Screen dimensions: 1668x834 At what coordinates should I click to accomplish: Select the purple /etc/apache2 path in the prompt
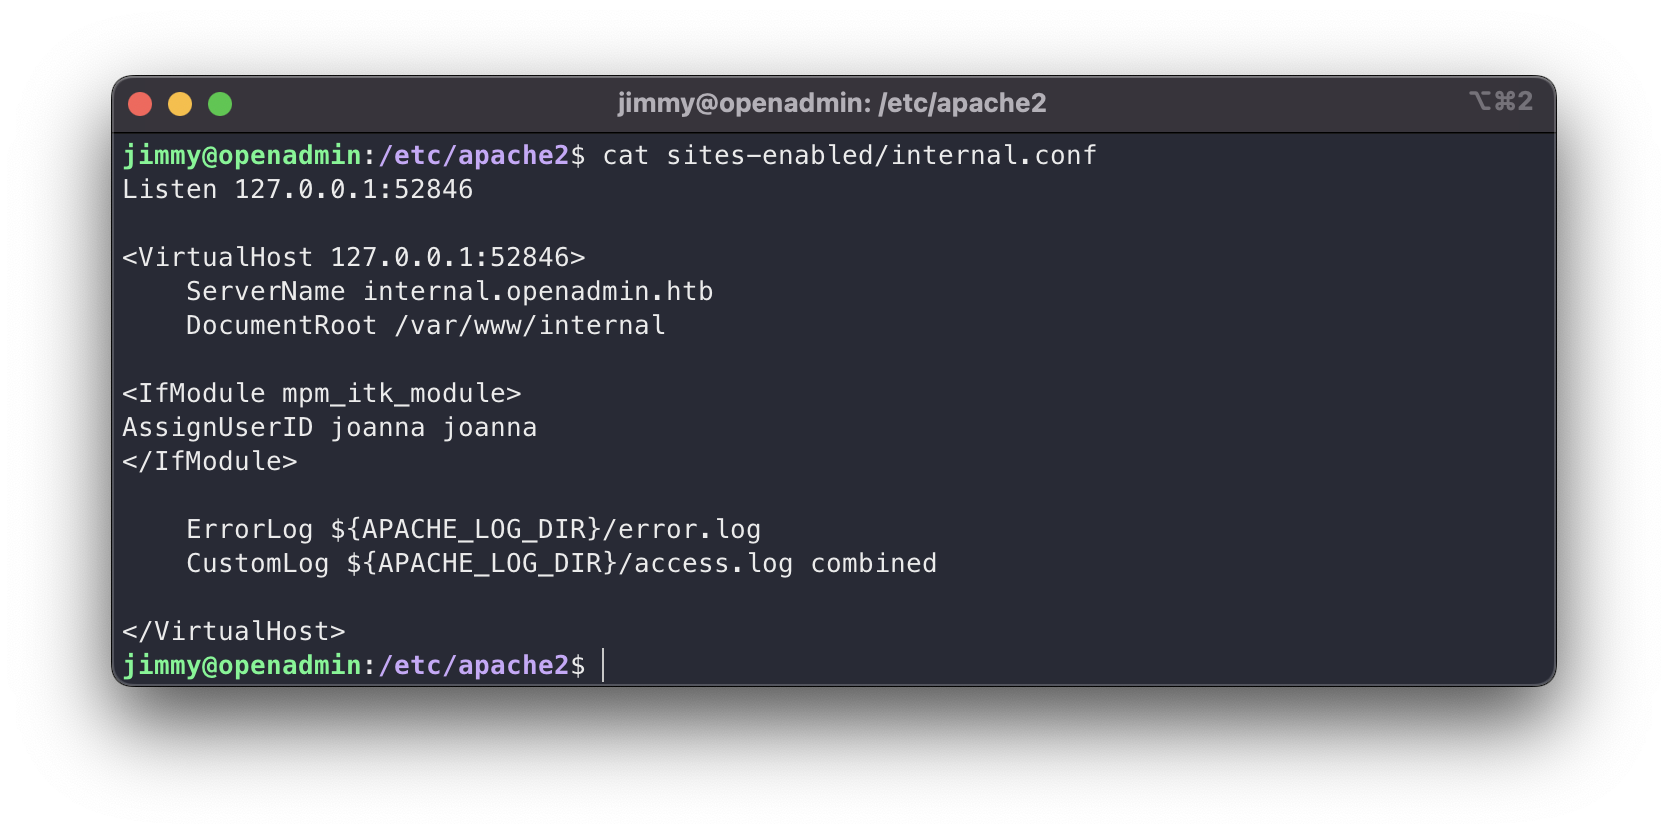[x=467, y=665]
